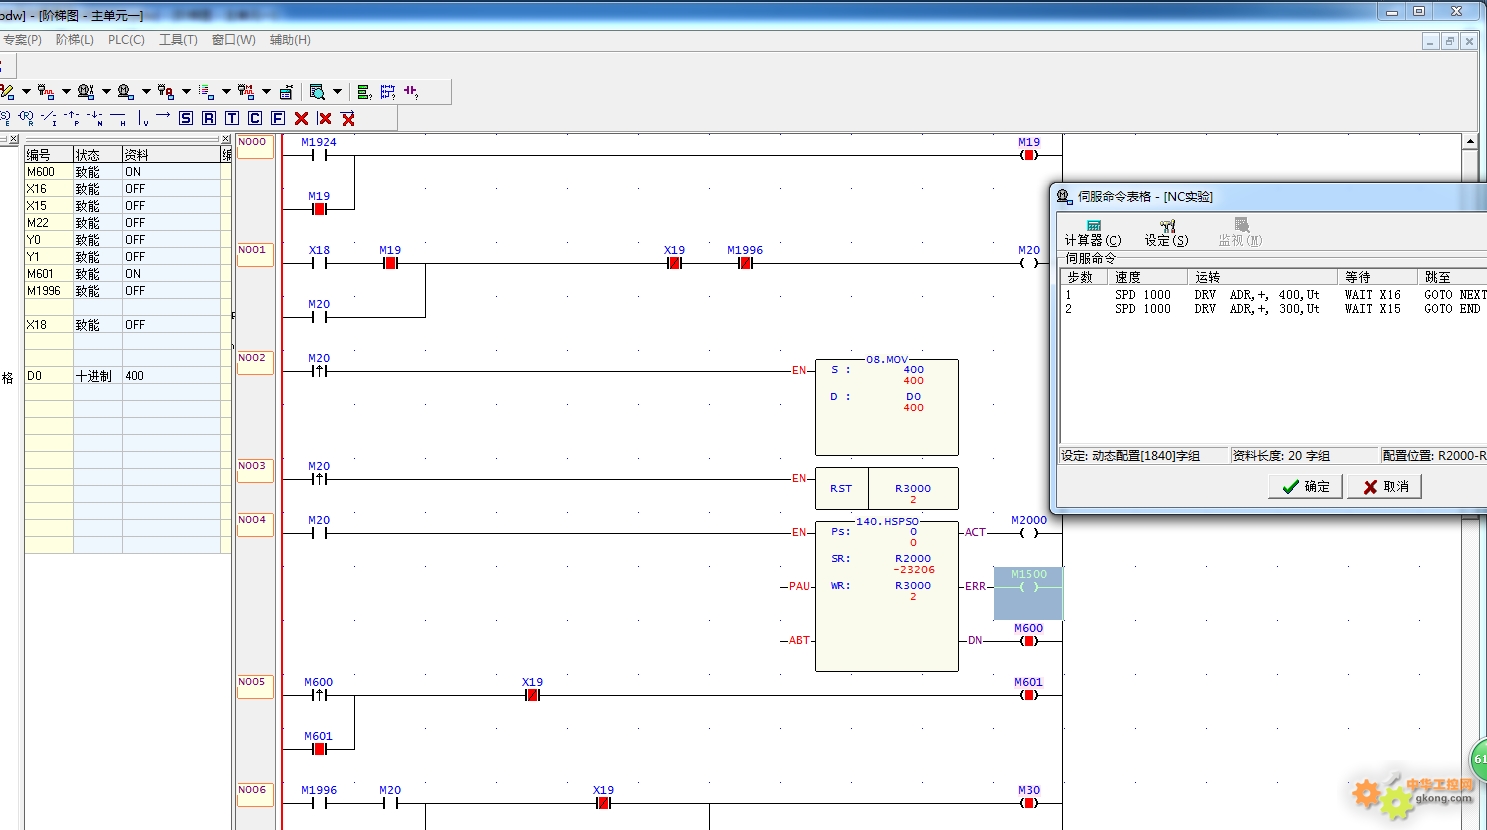1487x830 pixels.
Task: Select M600 row in status table
Action: pyautogui.click(x=123, y=172)
